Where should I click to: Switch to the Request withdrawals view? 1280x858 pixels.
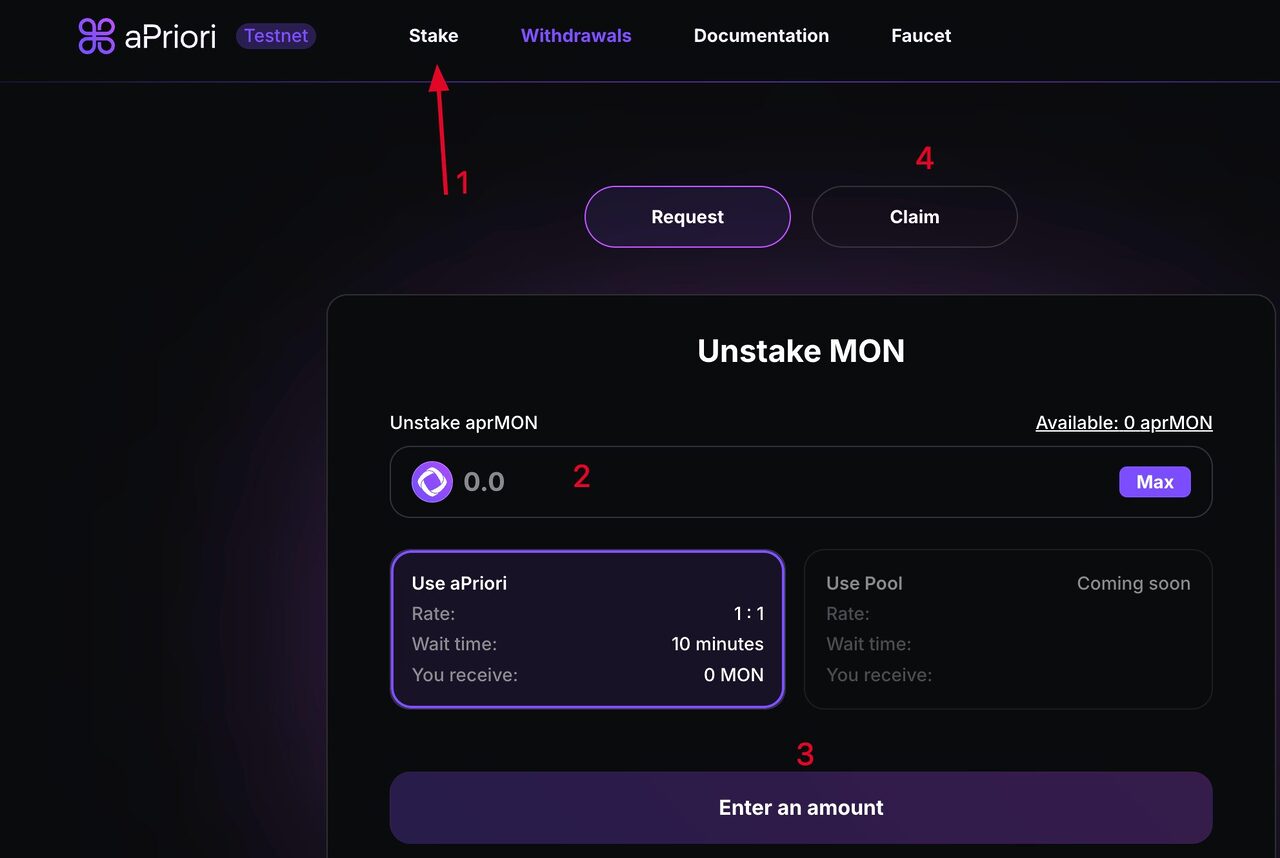point(687,217)
